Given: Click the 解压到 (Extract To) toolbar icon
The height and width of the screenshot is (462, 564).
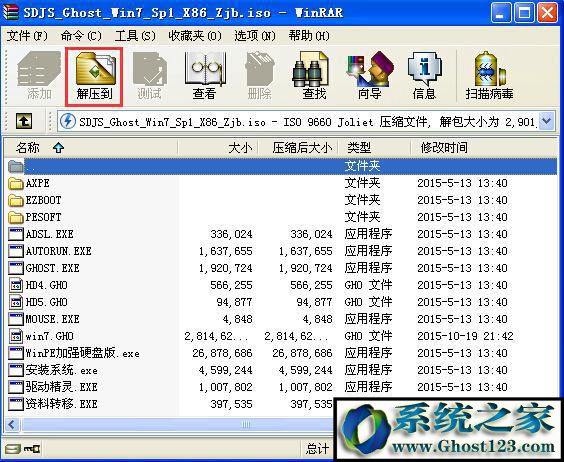Looking at the screenshot, I should [94, 77].
